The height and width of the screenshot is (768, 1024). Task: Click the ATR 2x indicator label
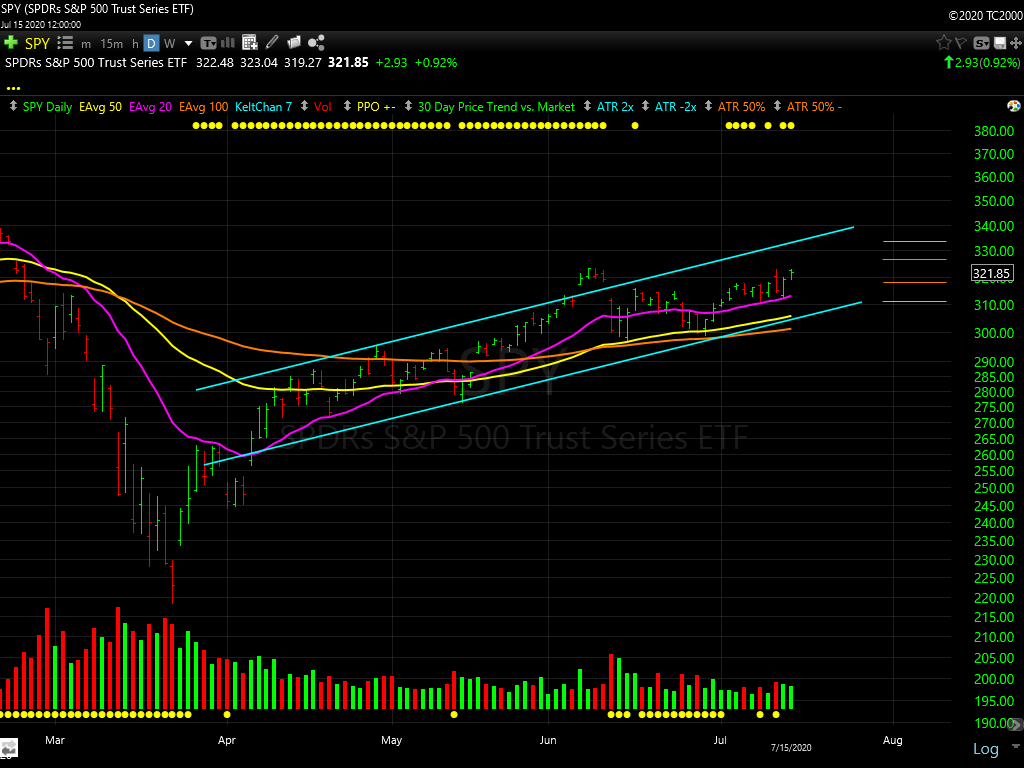tap(615, 106)
